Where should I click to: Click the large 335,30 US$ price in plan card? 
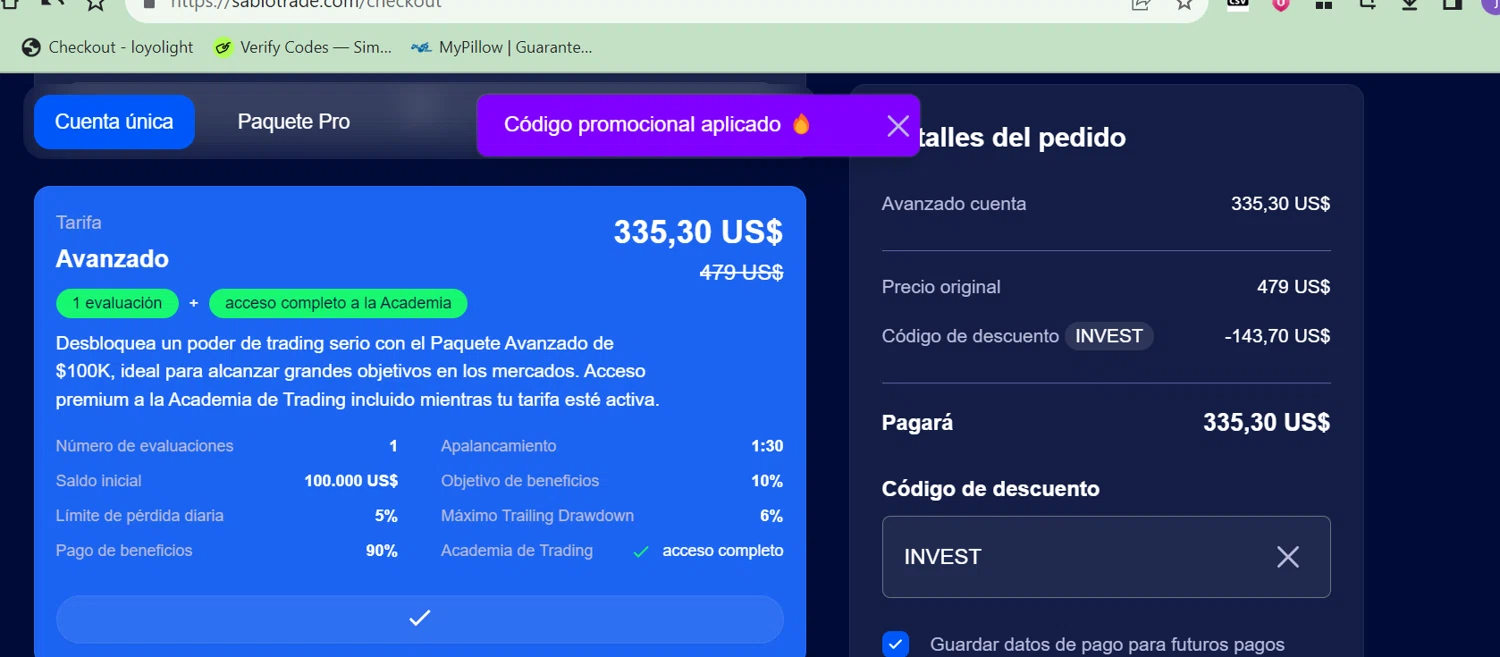[698, 232]
